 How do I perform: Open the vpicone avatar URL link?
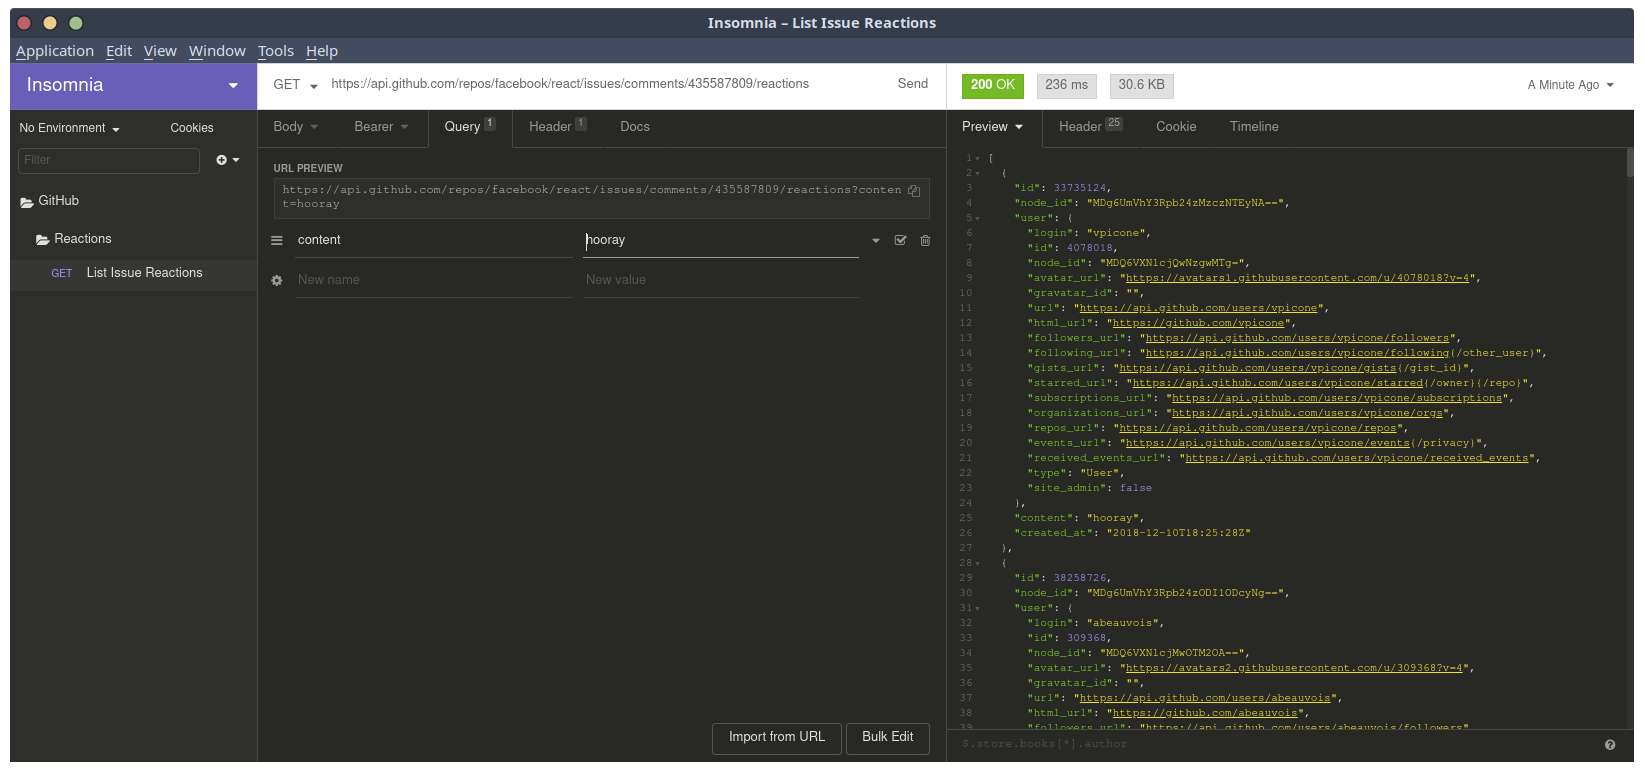click(1298, 278)
